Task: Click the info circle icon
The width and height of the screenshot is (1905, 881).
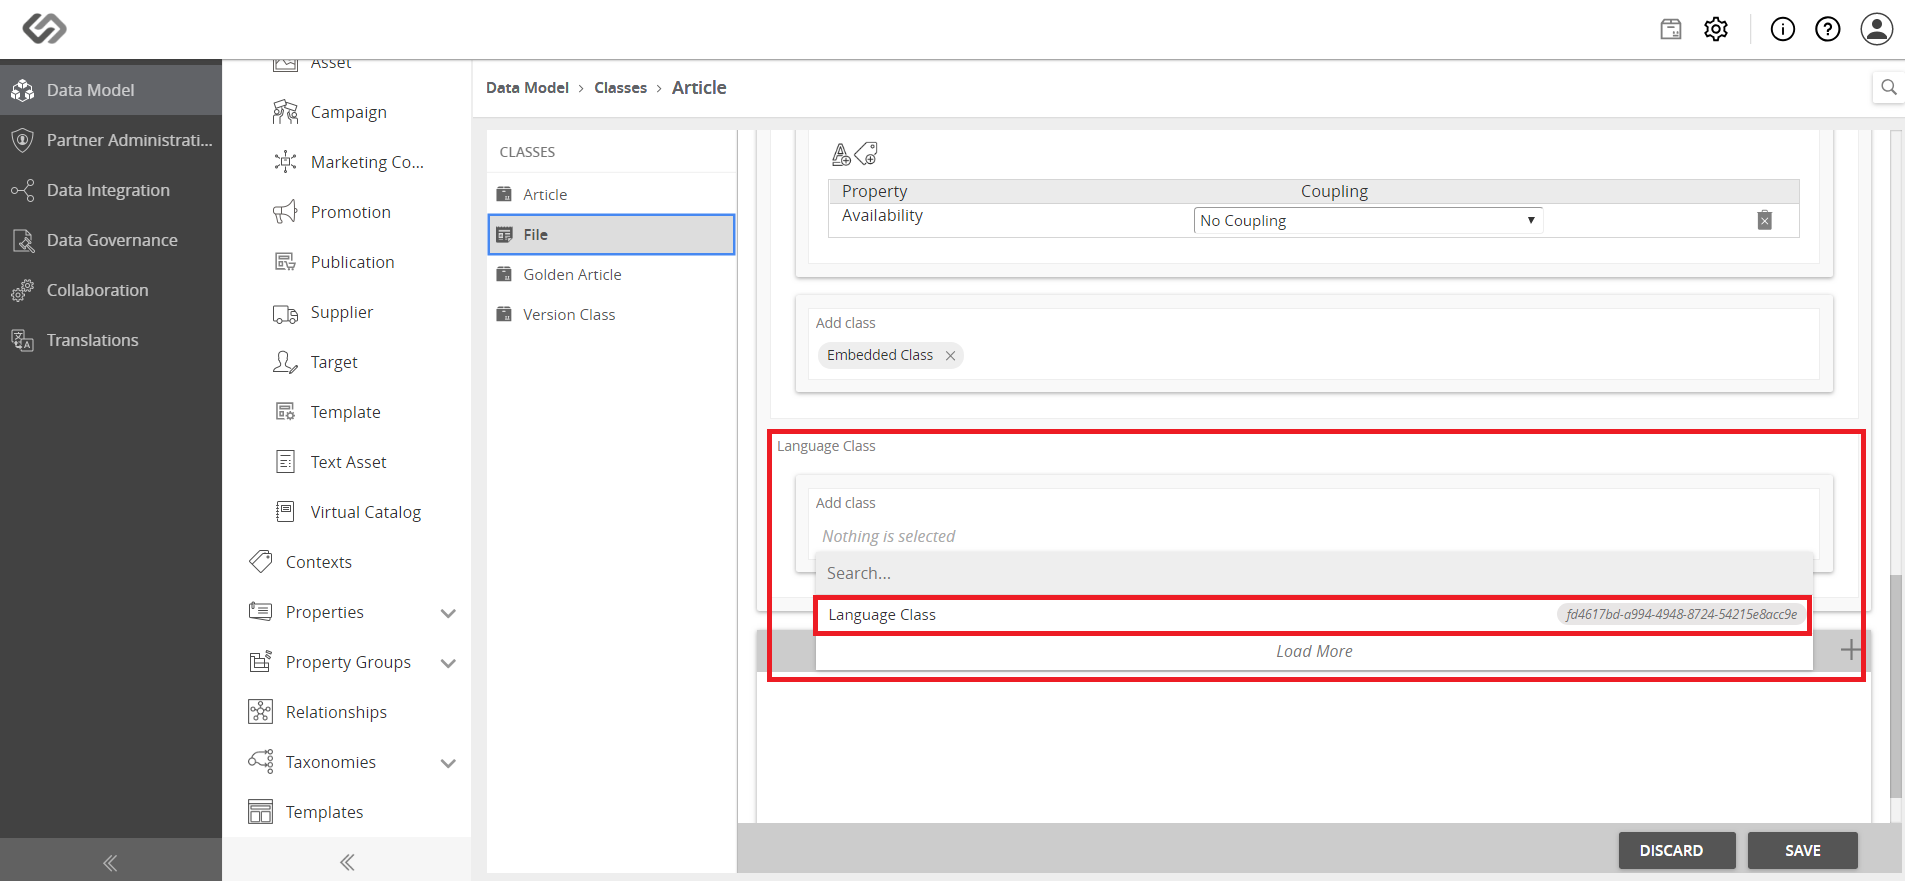Action: 1783,29
